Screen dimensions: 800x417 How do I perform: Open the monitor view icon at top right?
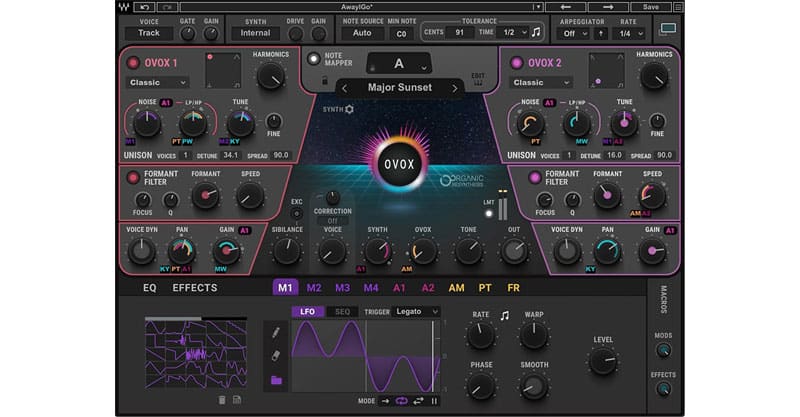[669, 29]
